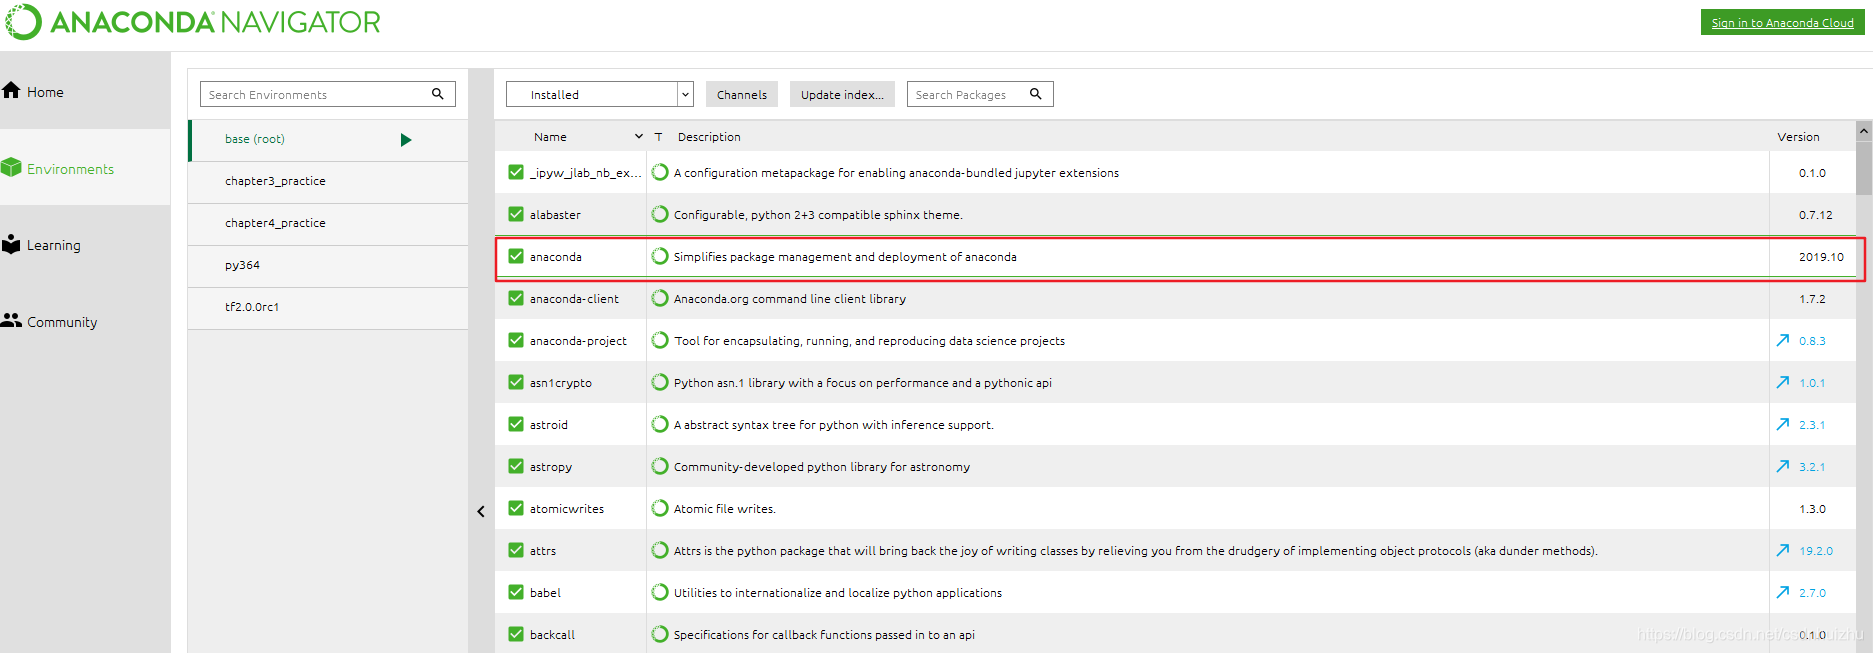The height and width of the screenshot is (653, 1873).
Task: Click the backcall package checkbox
Action: [516, 634]
